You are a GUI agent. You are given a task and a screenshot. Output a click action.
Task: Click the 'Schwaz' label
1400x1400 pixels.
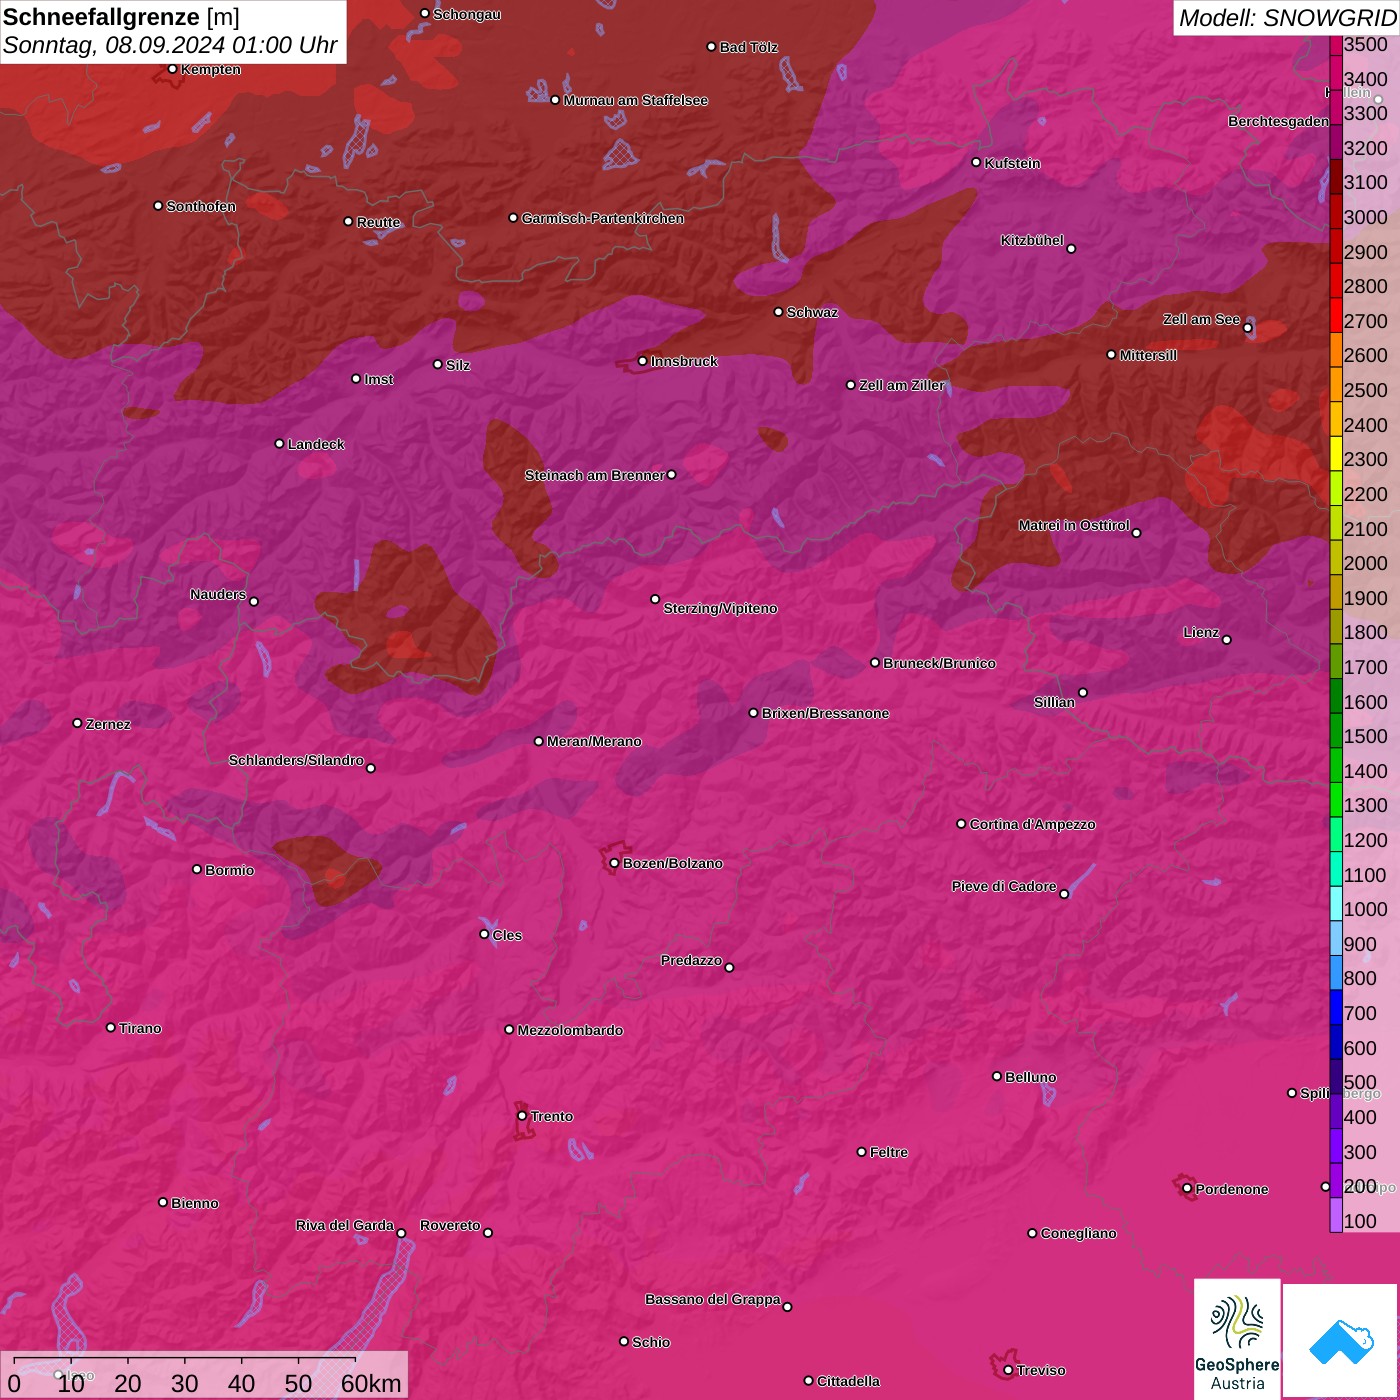[x=813, y=312]
